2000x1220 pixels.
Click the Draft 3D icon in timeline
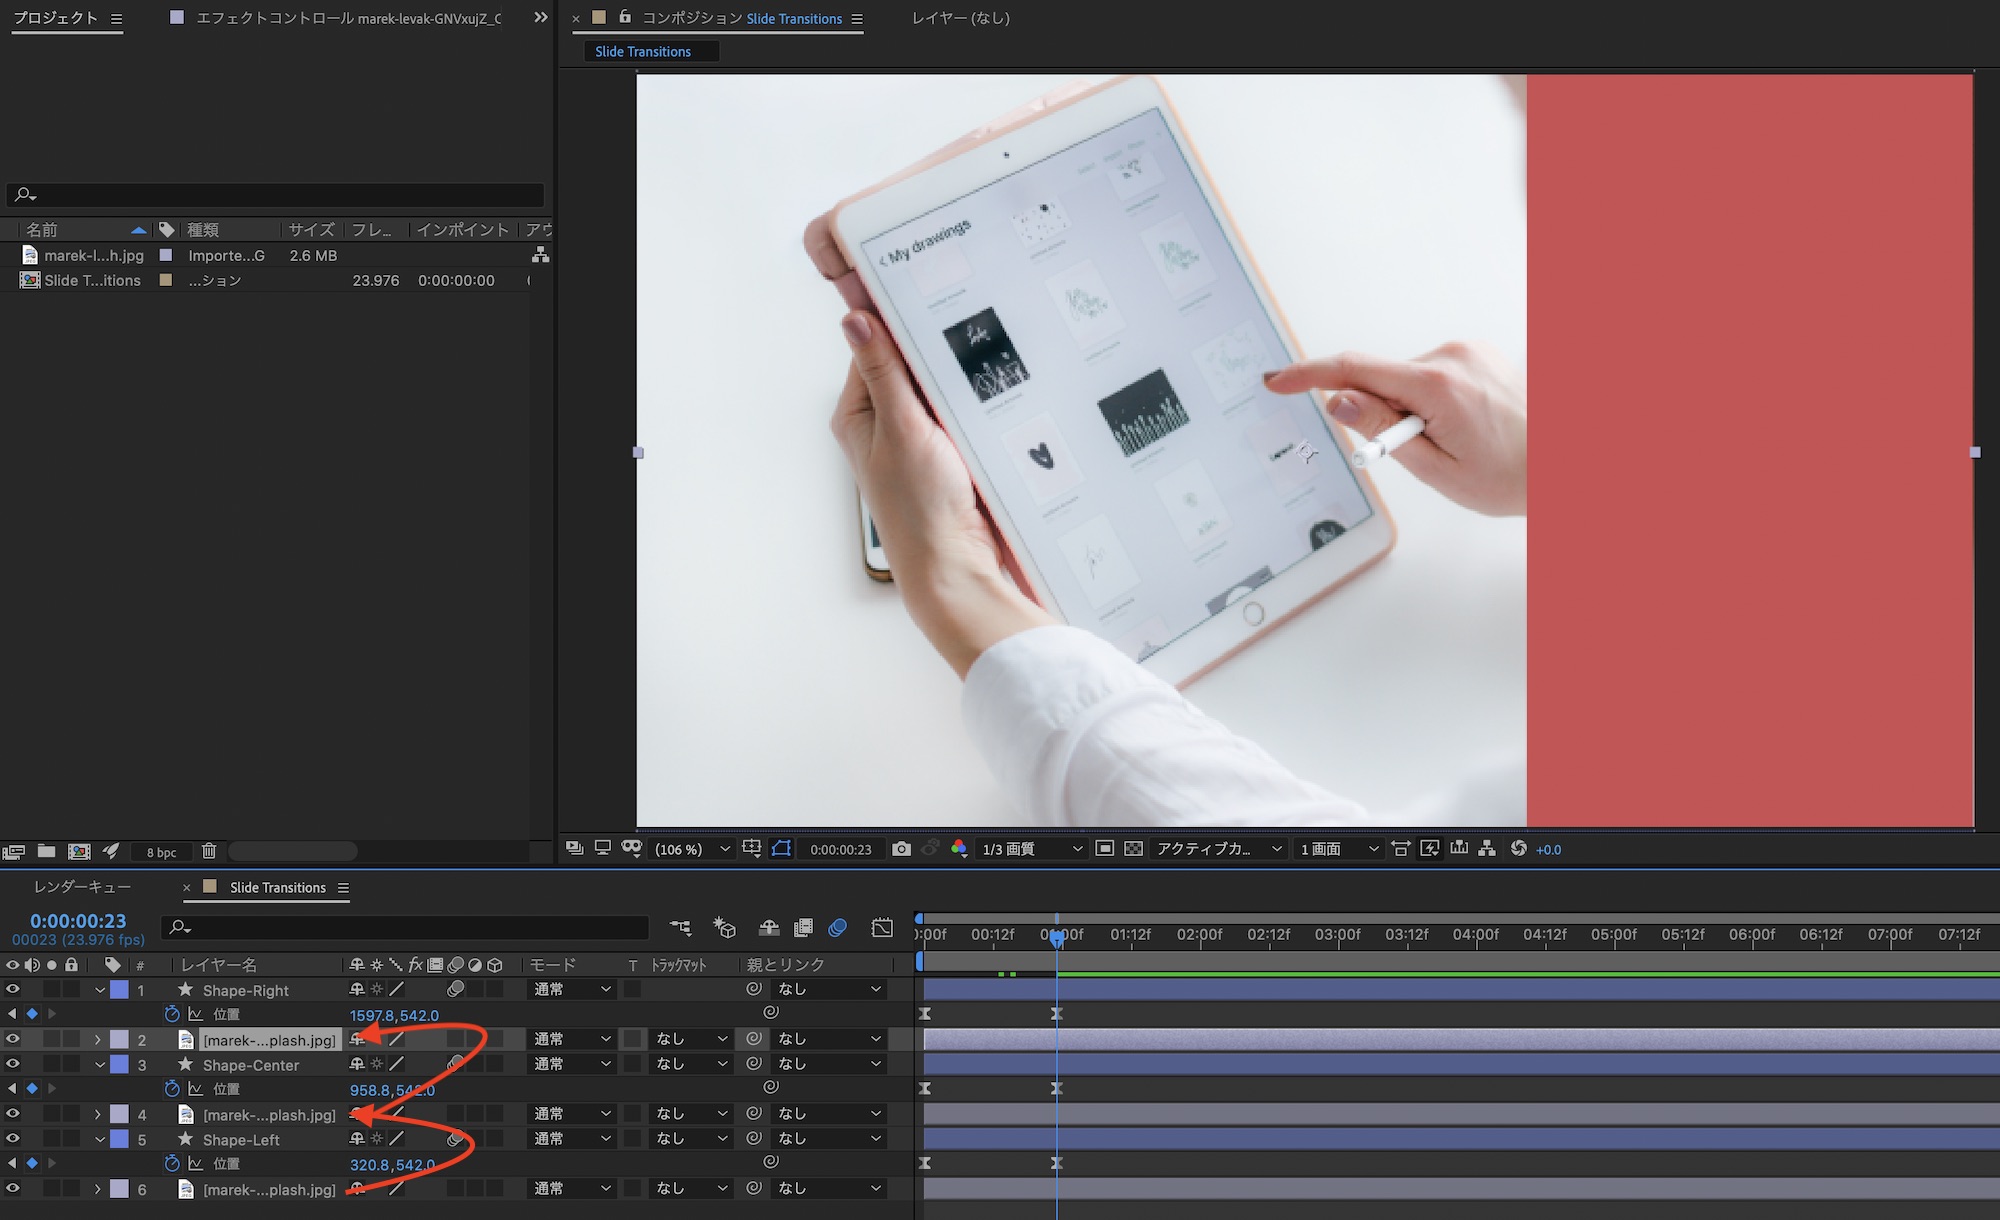click(x=725, y=928)
